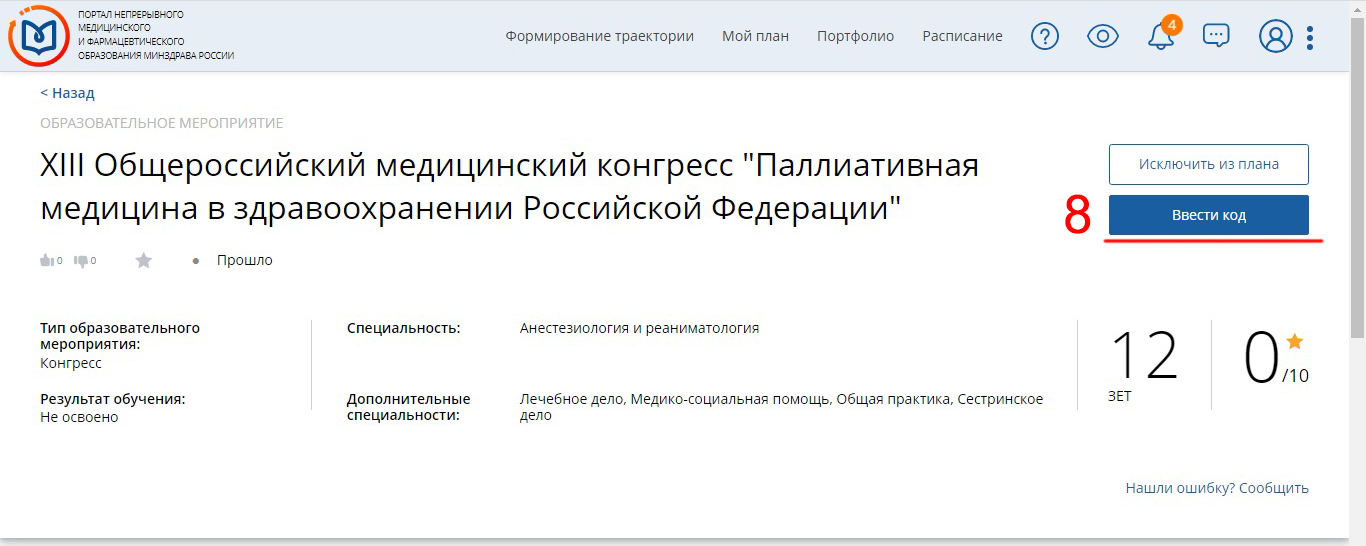Toggle the accessibility eye icon

1102,36
